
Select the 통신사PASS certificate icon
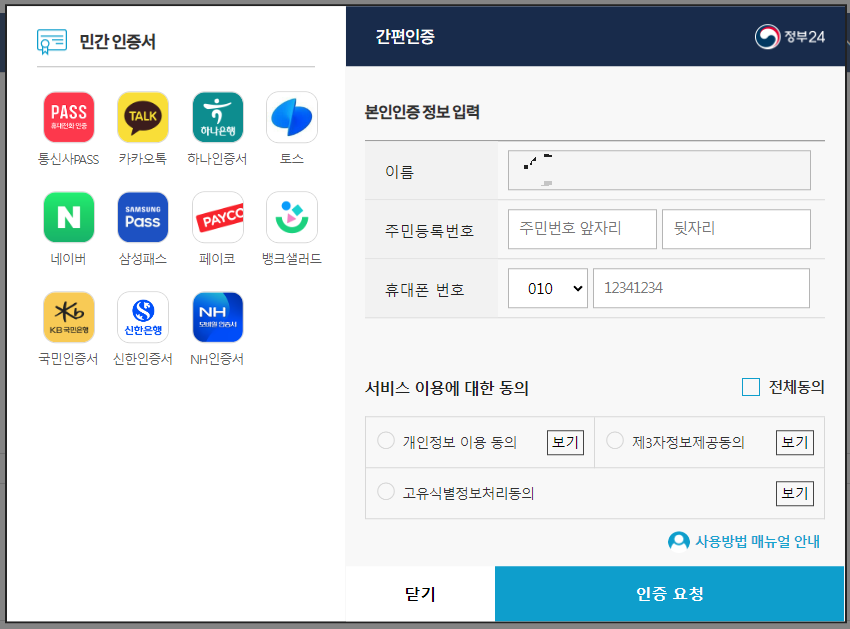coord(69,117)
